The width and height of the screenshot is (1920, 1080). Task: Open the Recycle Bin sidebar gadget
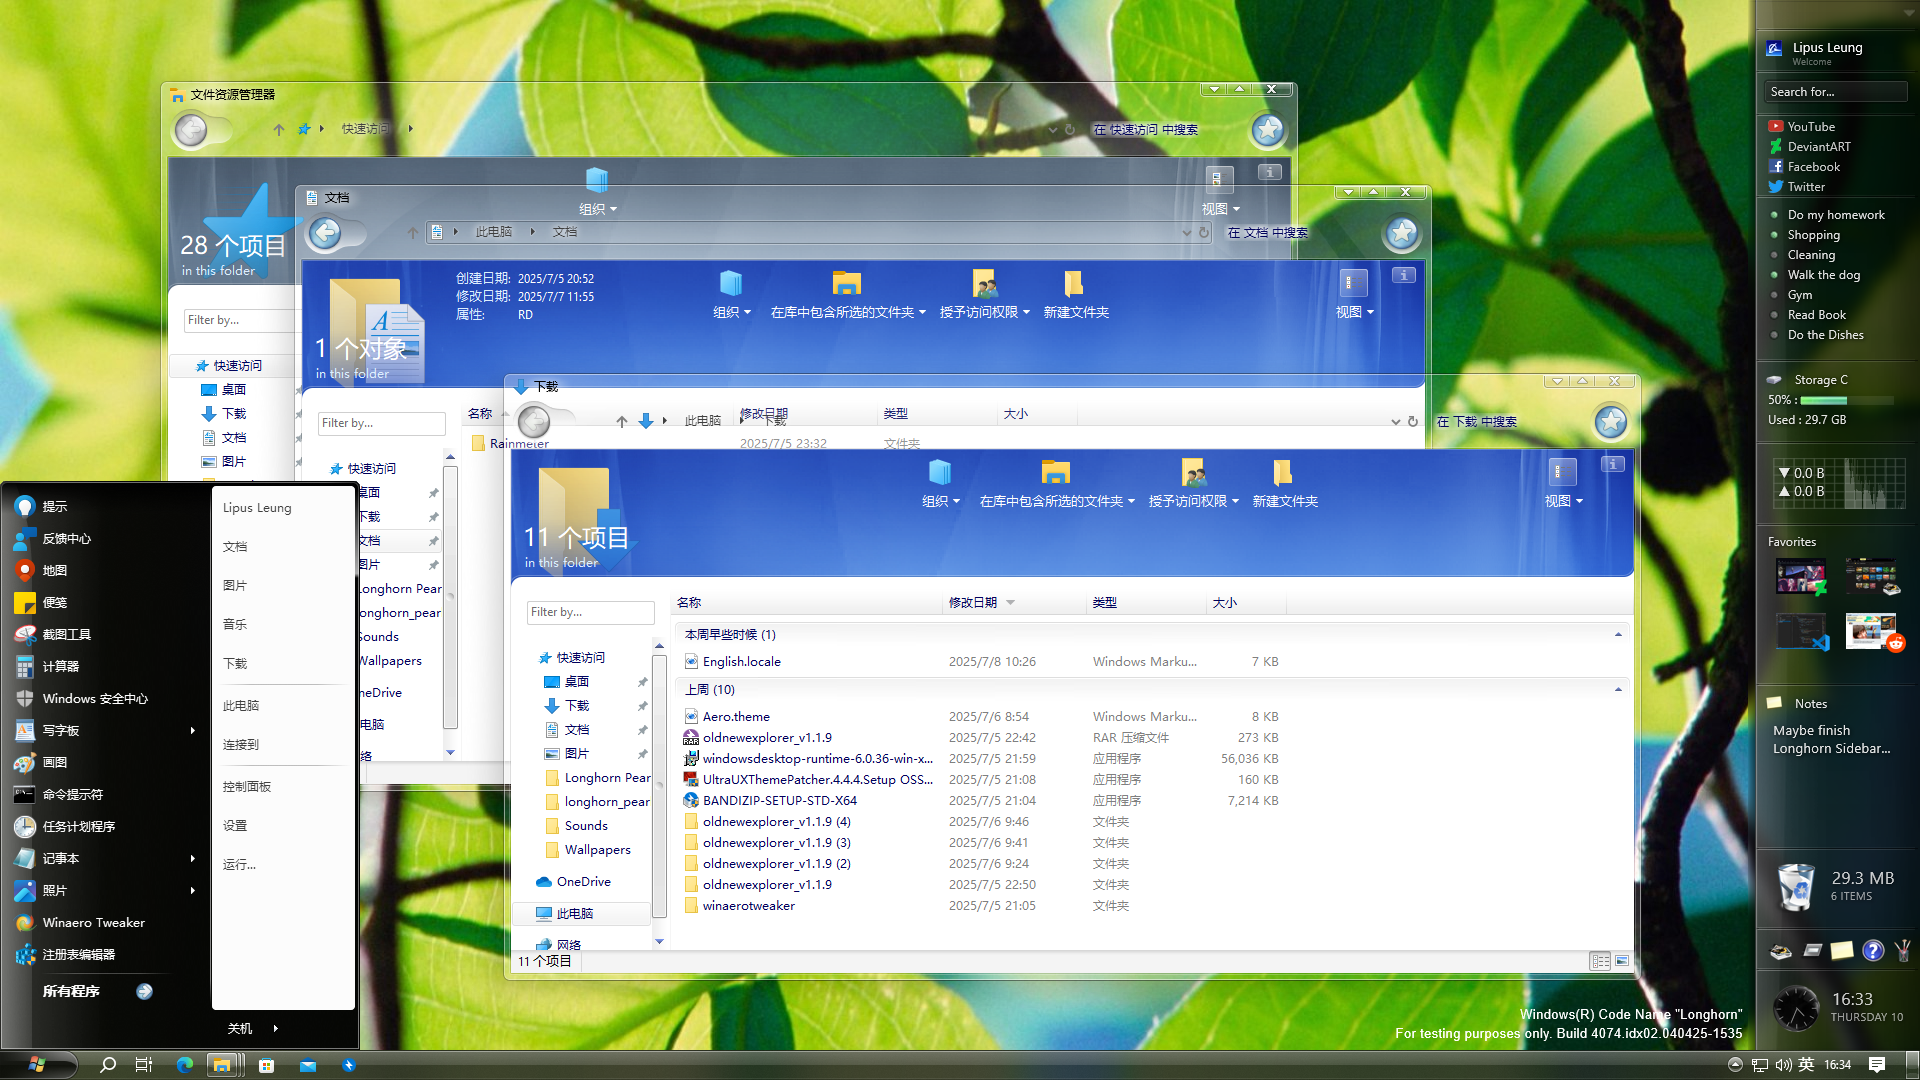tap(1796, 886)
